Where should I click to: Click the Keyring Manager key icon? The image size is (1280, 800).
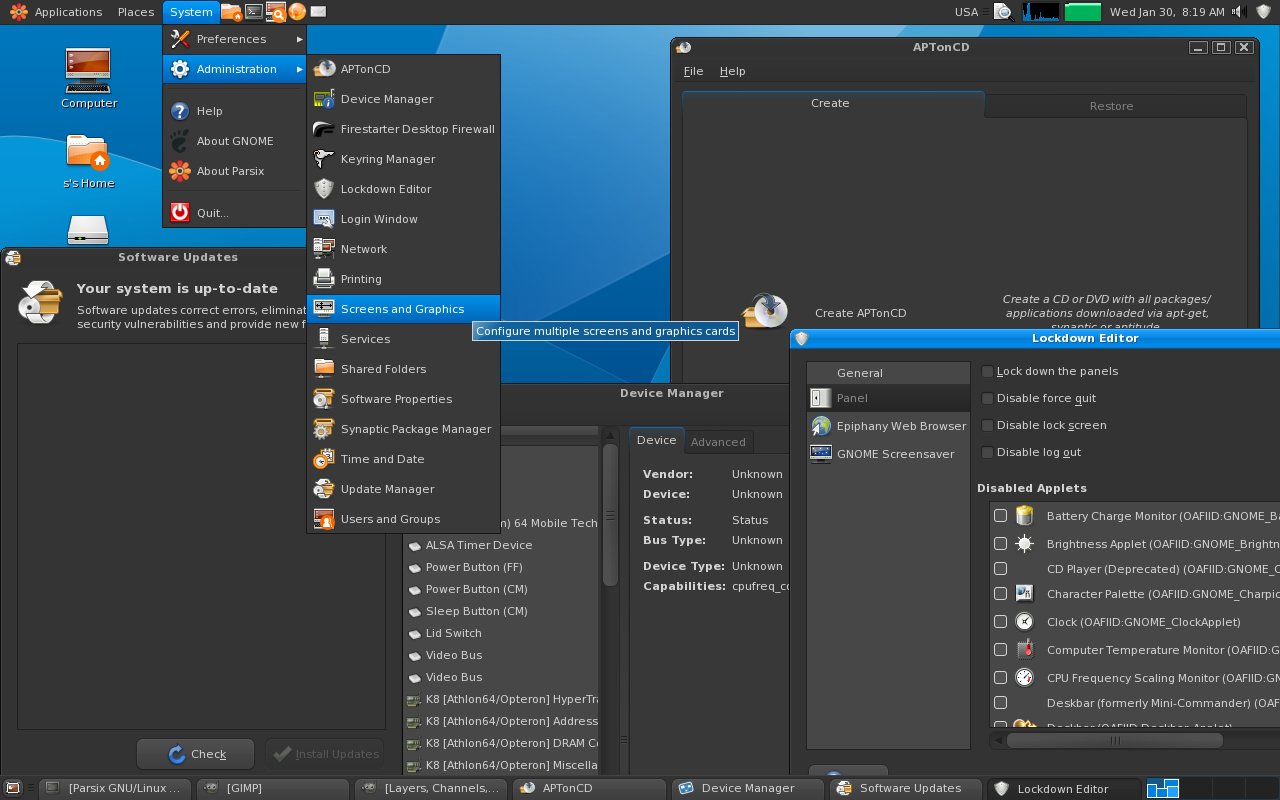click(x=324, y=159)
